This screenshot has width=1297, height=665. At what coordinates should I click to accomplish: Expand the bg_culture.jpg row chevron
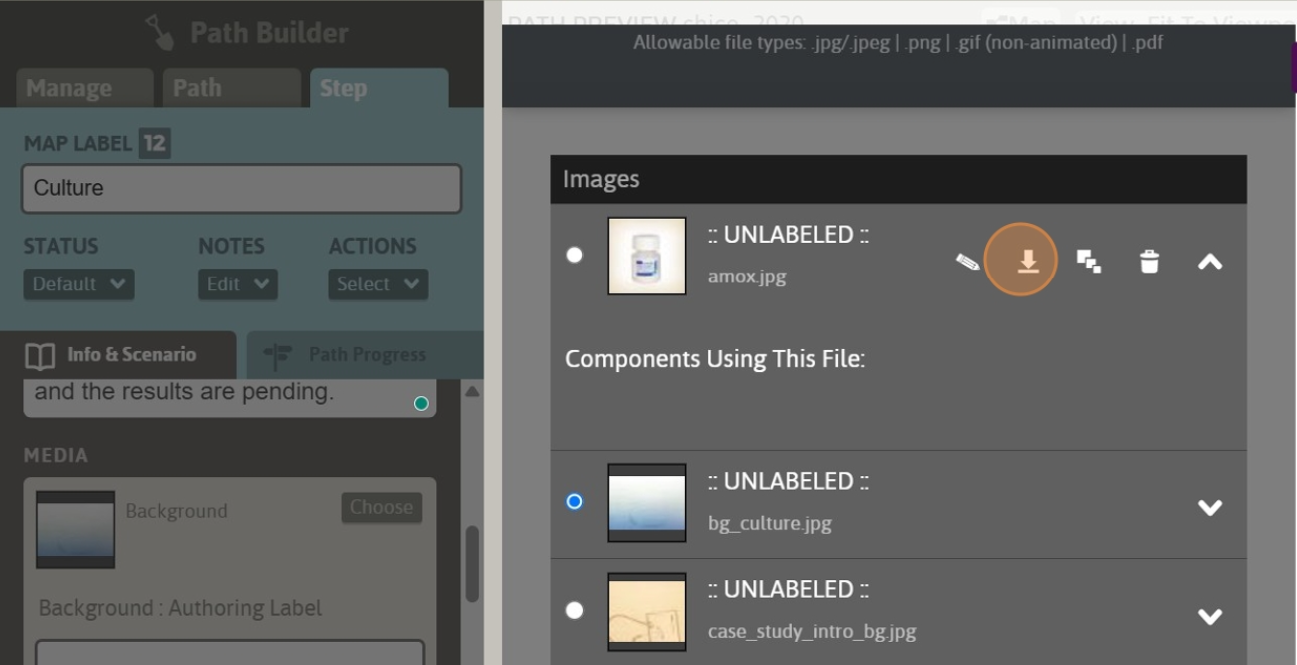point(1210,508)
